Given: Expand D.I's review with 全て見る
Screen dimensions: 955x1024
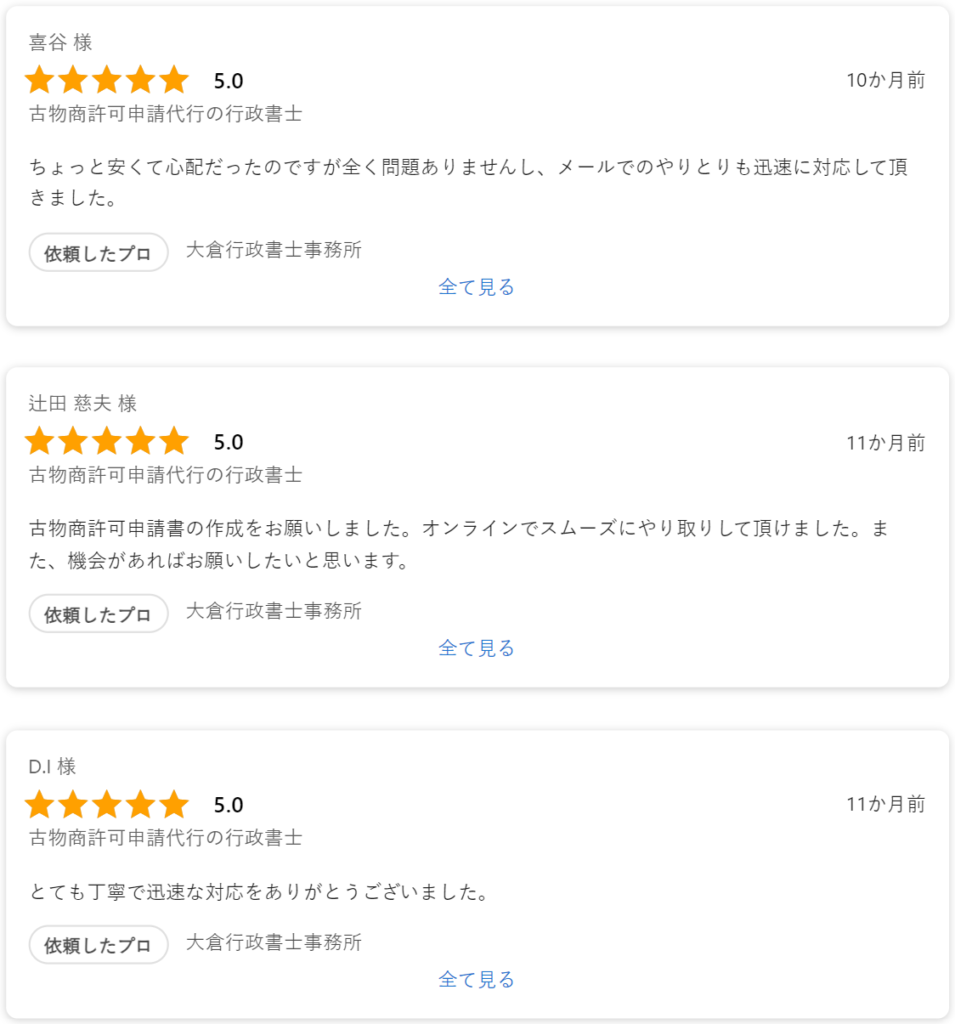Looking at the screenshot, I should click(476, 979).
